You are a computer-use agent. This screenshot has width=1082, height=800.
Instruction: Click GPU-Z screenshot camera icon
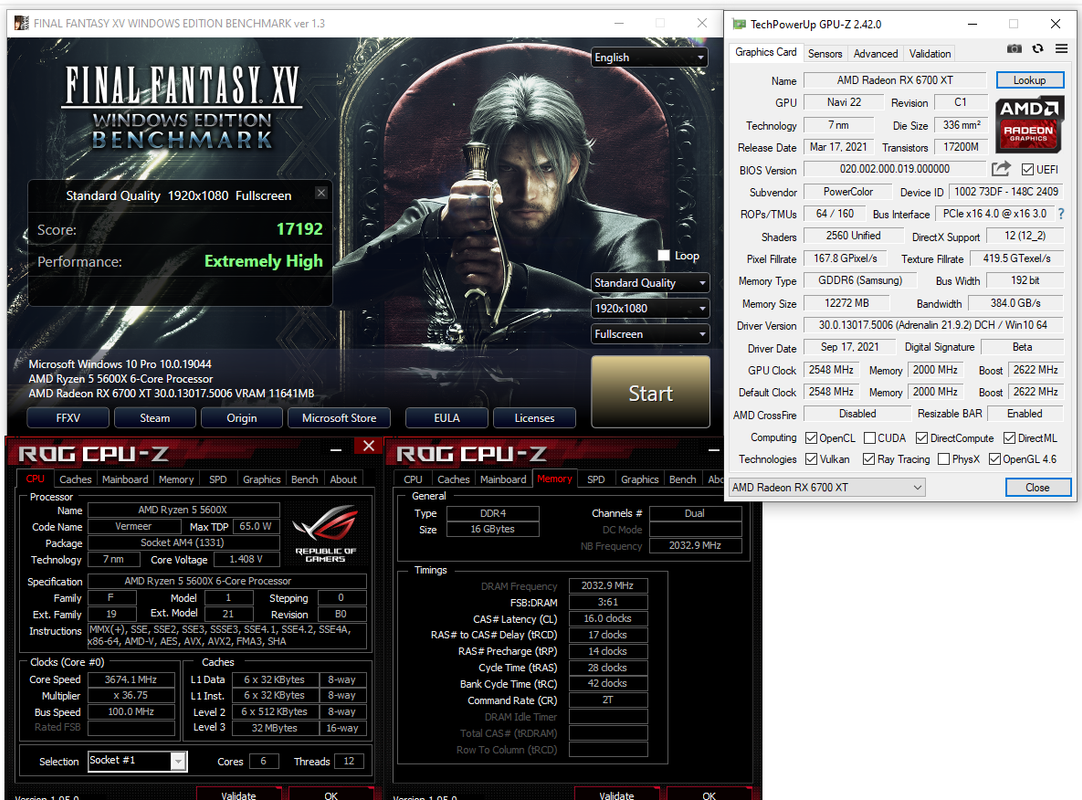1014,49
